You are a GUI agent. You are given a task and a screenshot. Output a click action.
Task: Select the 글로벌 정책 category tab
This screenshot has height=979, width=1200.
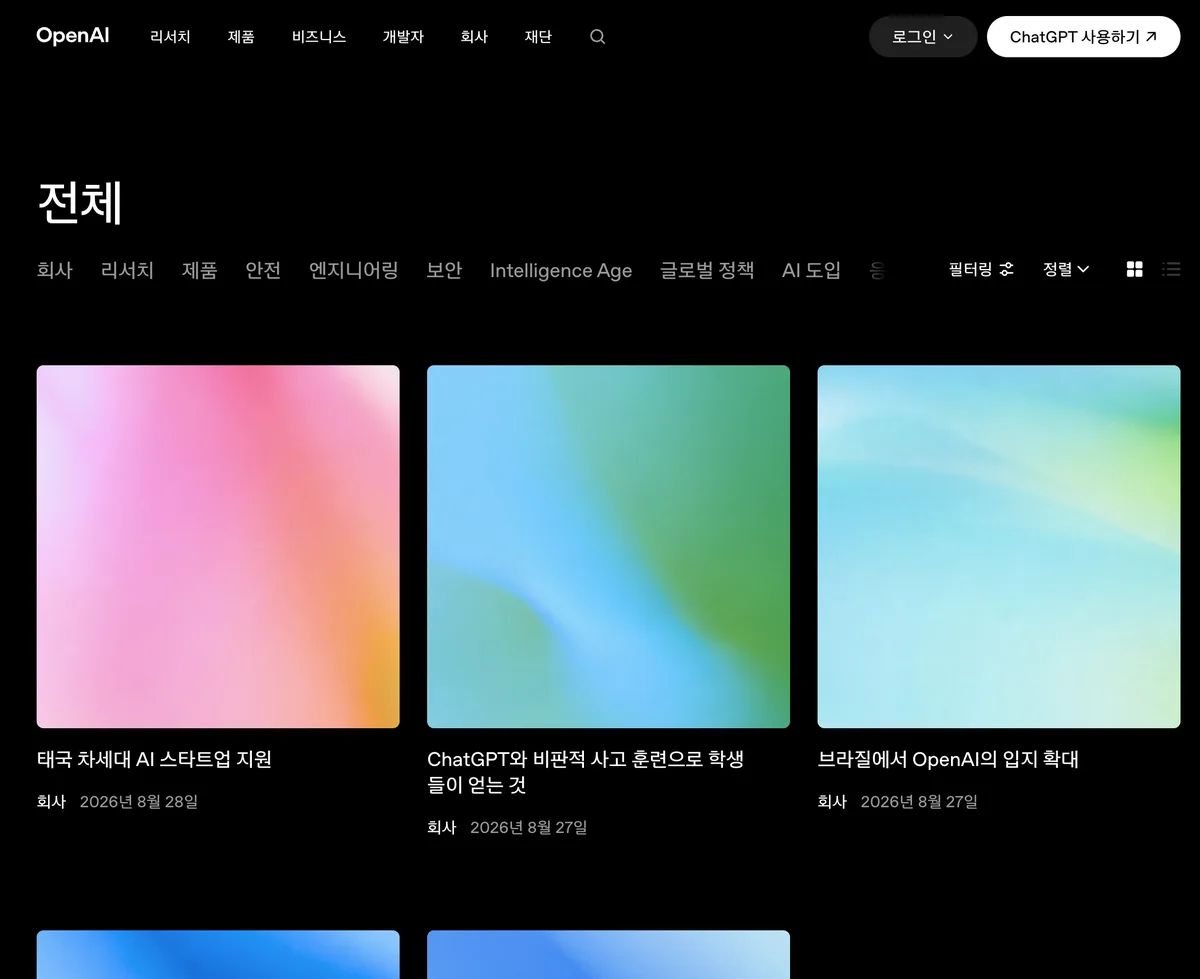[707, 270]
